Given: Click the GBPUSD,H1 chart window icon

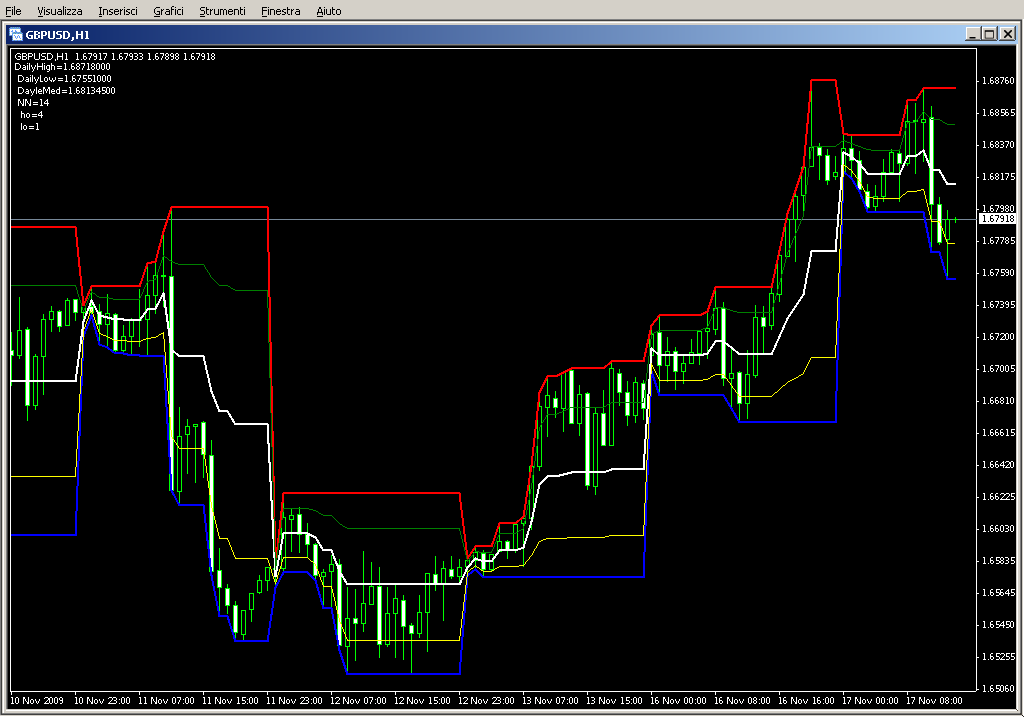Looking at the screenshot, I should tap(16, 34).
